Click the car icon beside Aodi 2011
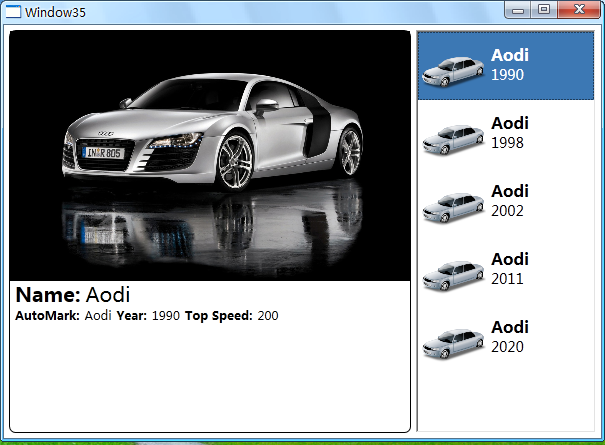Viewport: 605px width, 445px height. click(453, 274)
